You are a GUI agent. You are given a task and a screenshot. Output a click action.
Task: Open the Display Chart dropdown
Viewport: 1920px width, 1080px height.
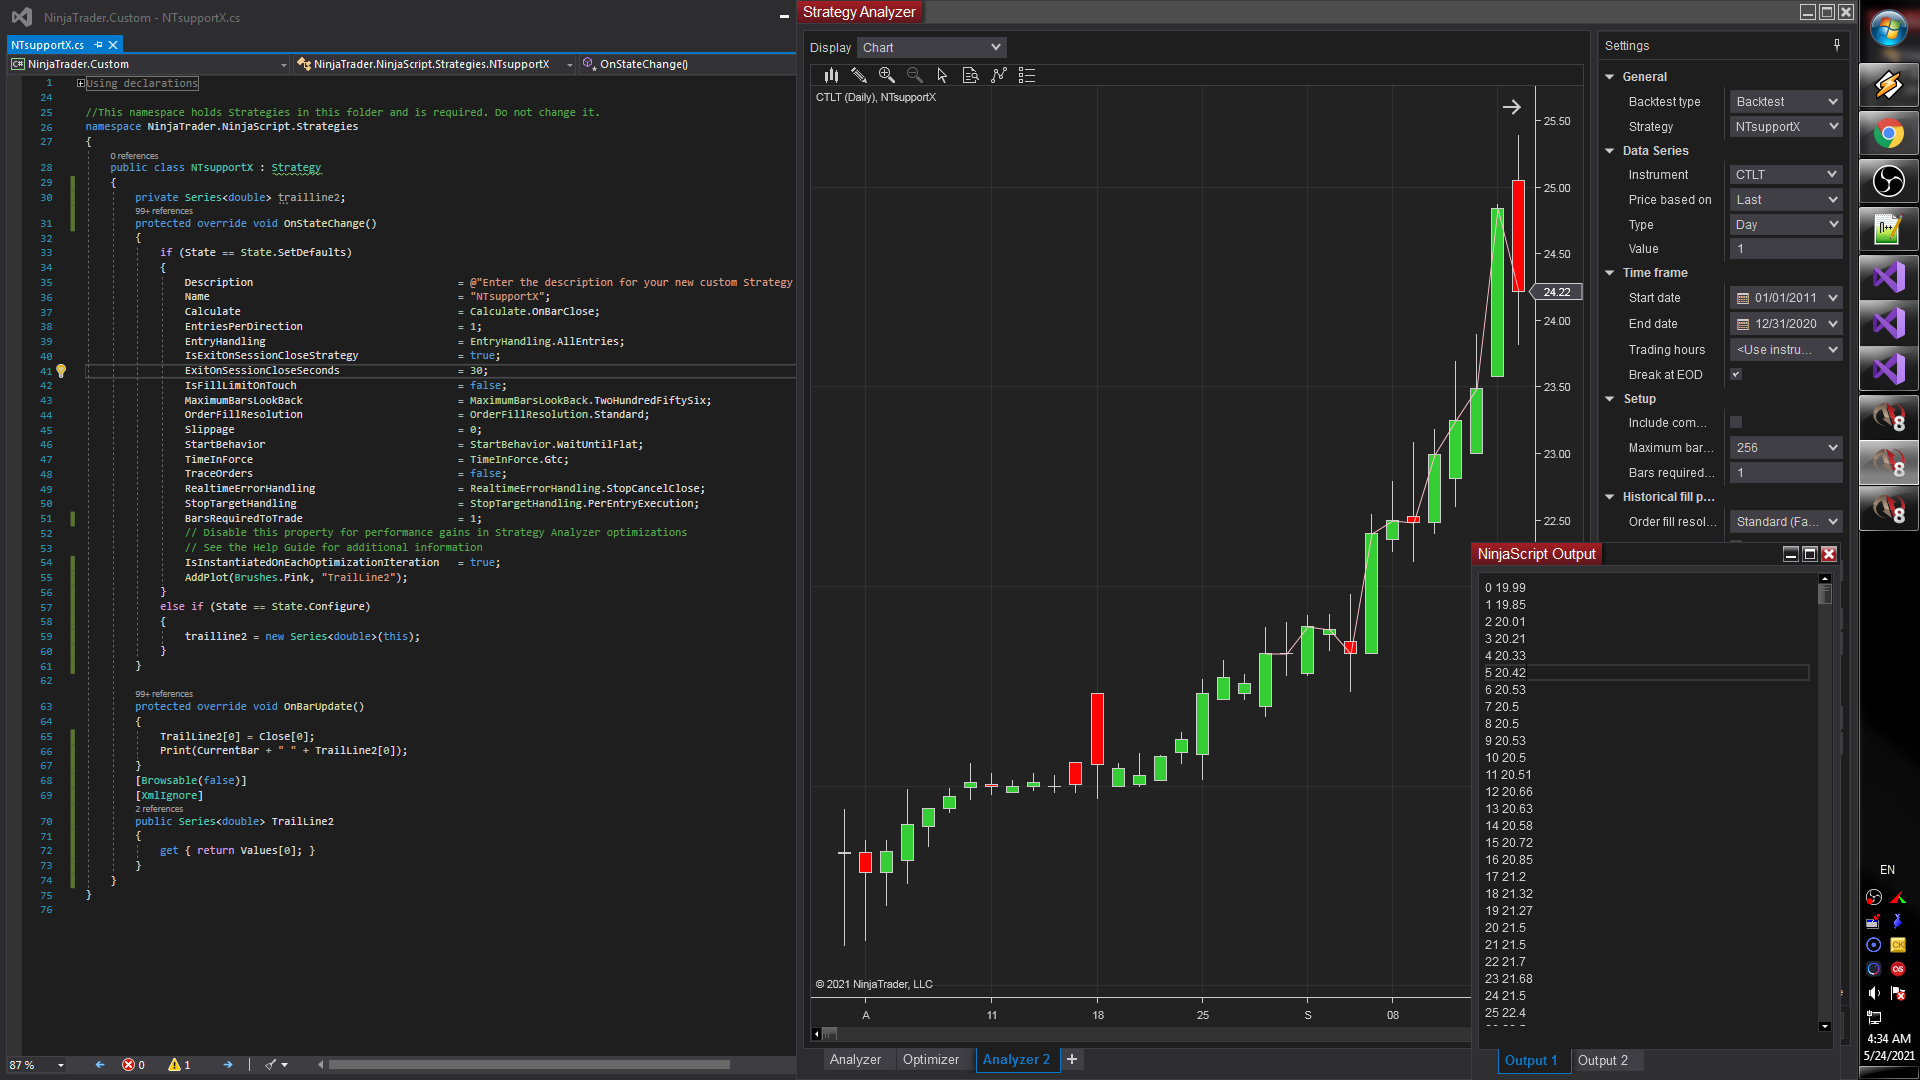coord(931,47)
